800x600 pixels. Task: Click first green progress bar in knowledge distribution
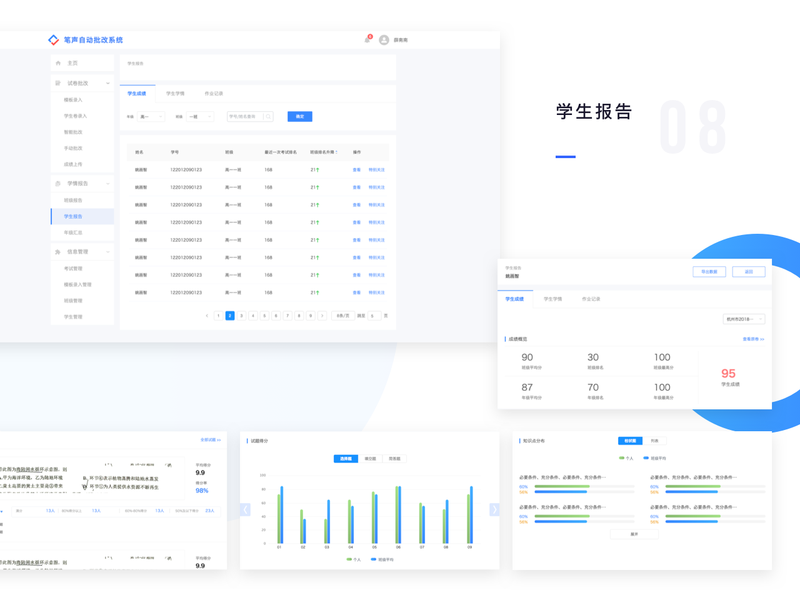pos(561,486)
